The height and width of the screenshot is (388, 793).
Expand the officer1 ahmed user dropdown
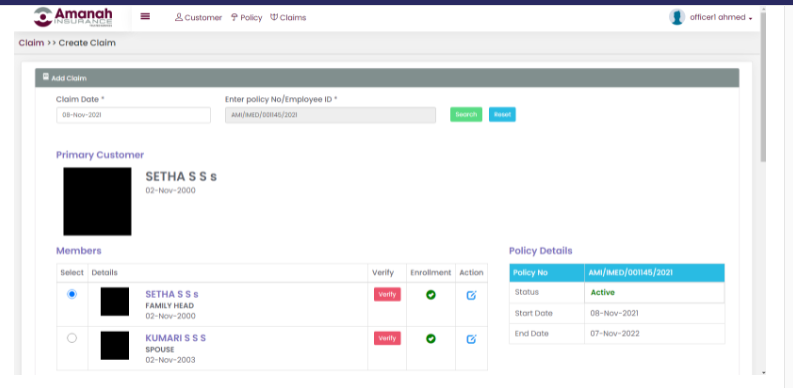click(721, 18)
